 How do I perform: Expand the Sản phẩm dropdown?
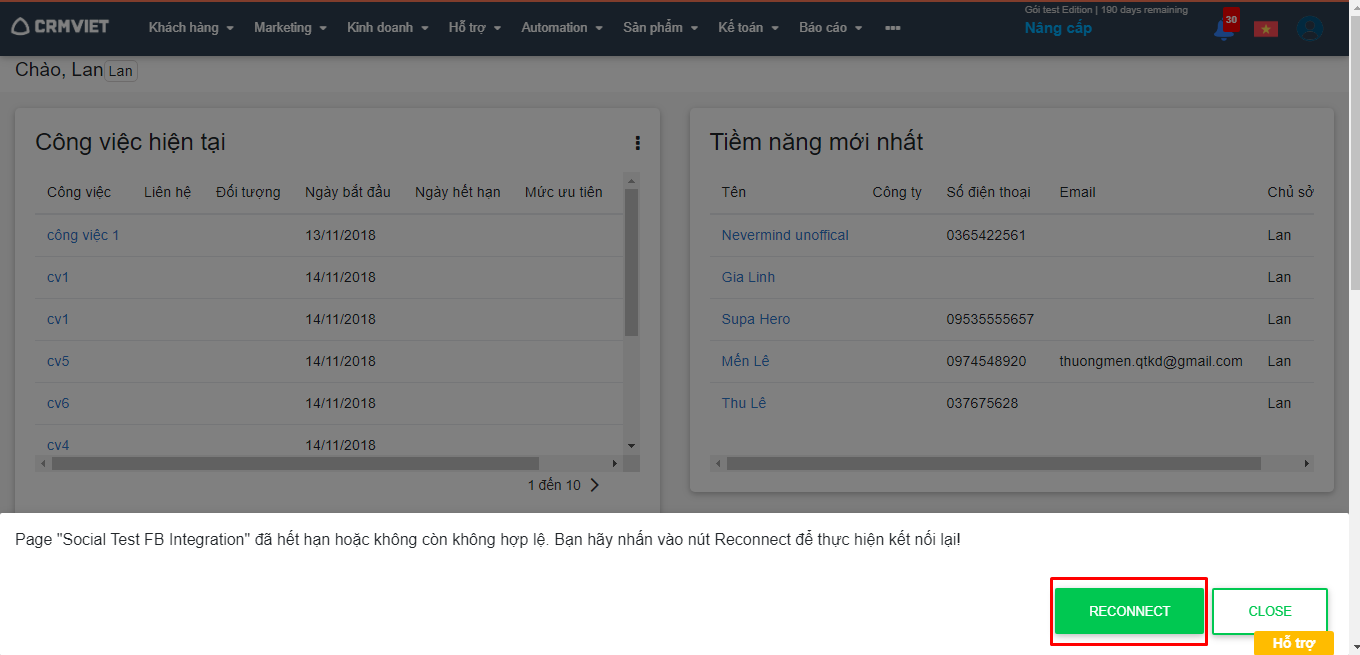[x=660, y=28]
